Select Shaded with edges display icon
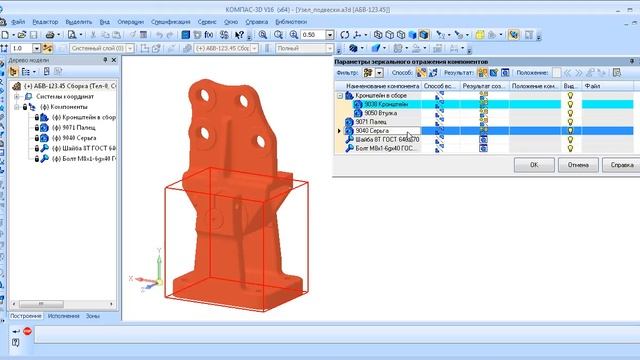Image resolution: width=640 pixels, height=360 pixels. [424, 35]
